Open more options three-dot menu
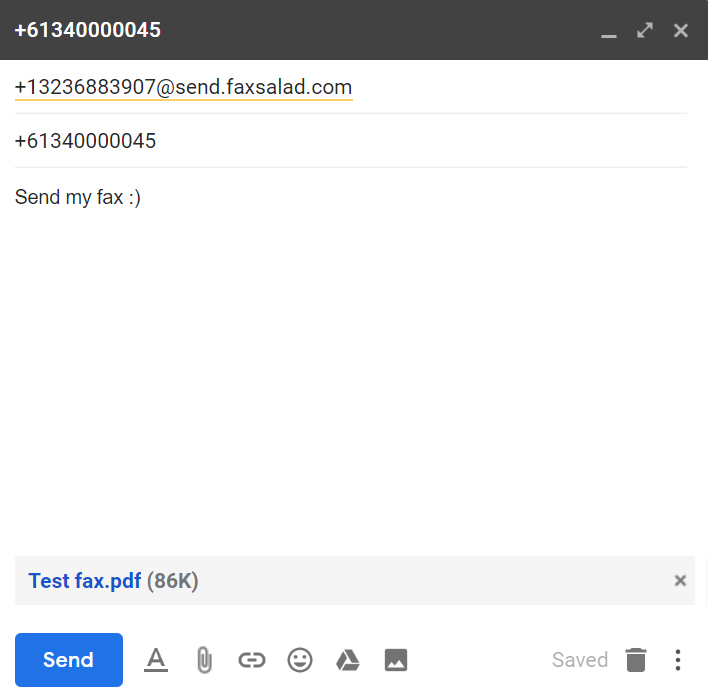The height and width of the screenshot is (699, 708). coord(678,660)
